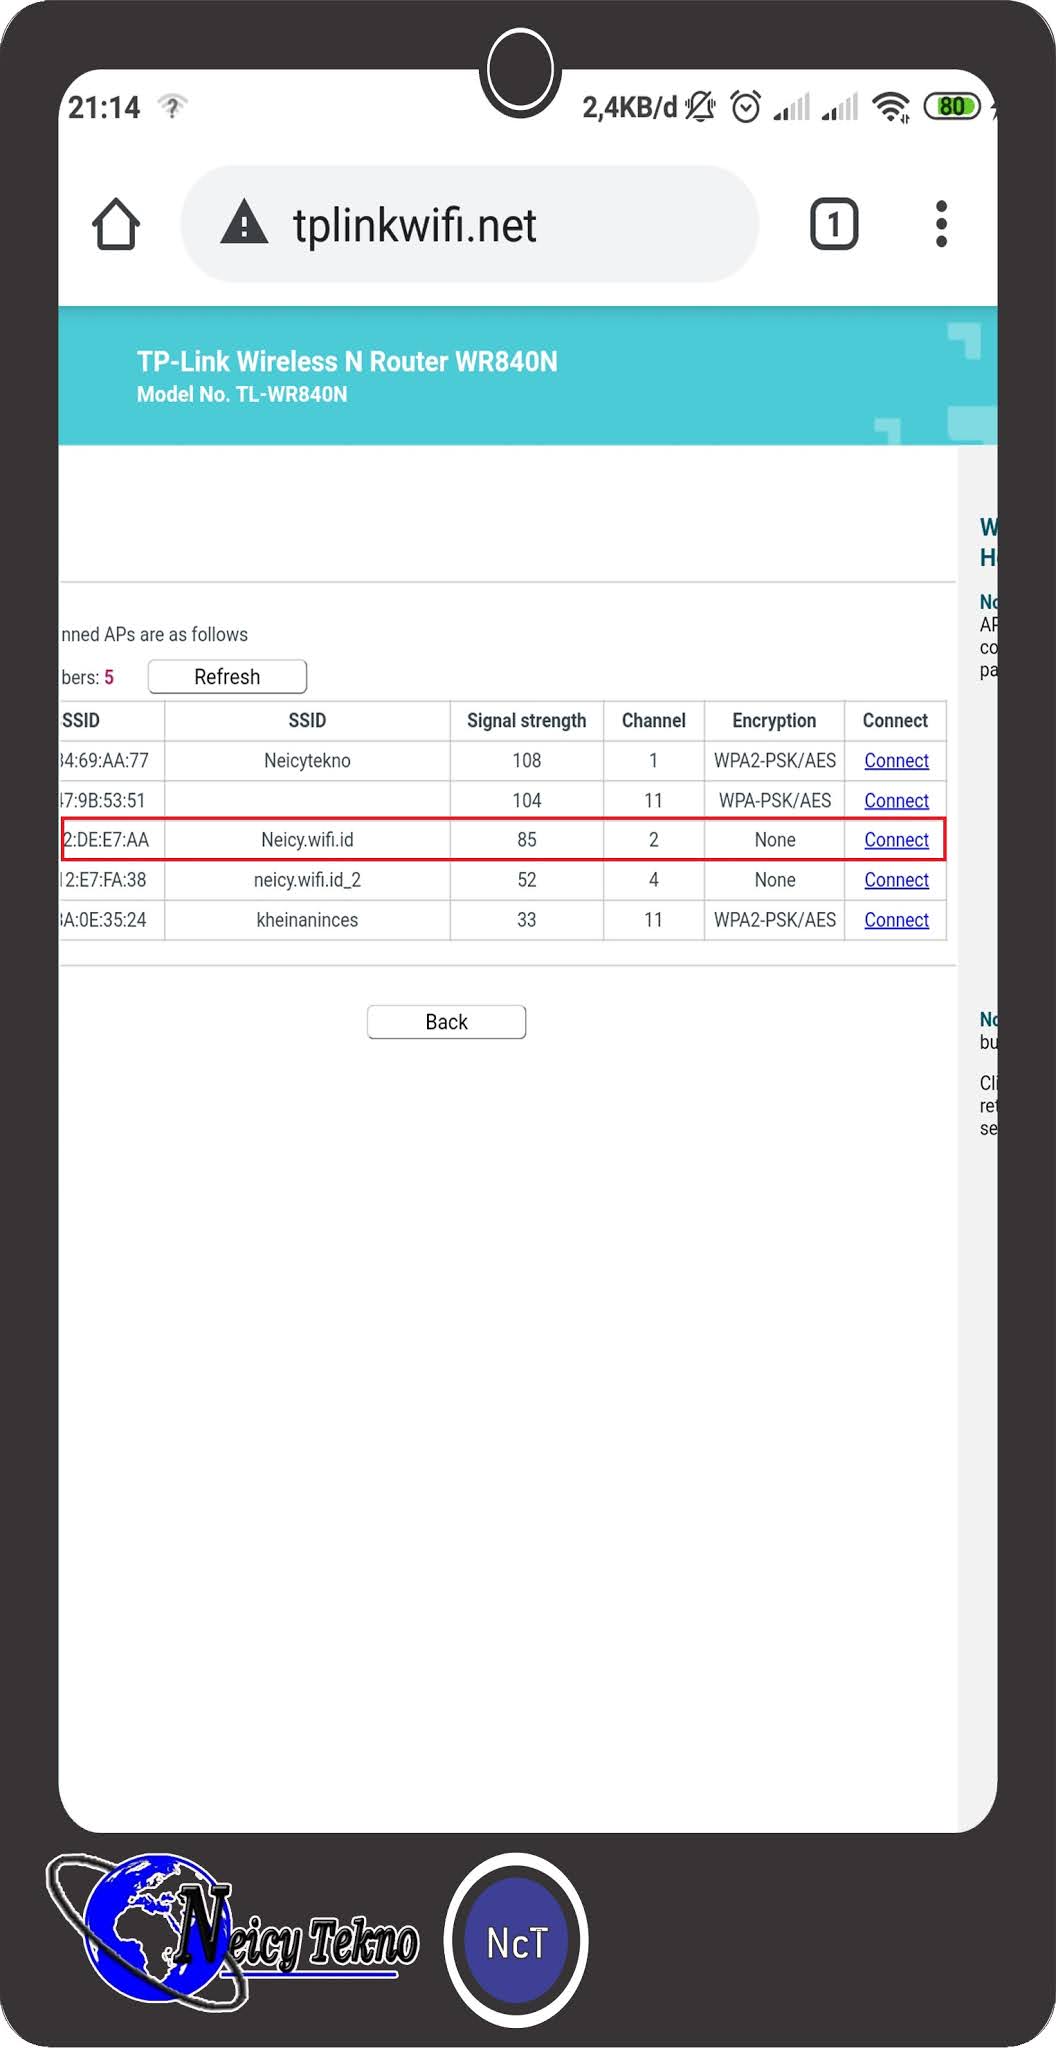Image resolution: width=1056 pixels, height=2048 pixels.
Task: Click the Back button
Action: pyautogui.click(x=446, y=1022)
